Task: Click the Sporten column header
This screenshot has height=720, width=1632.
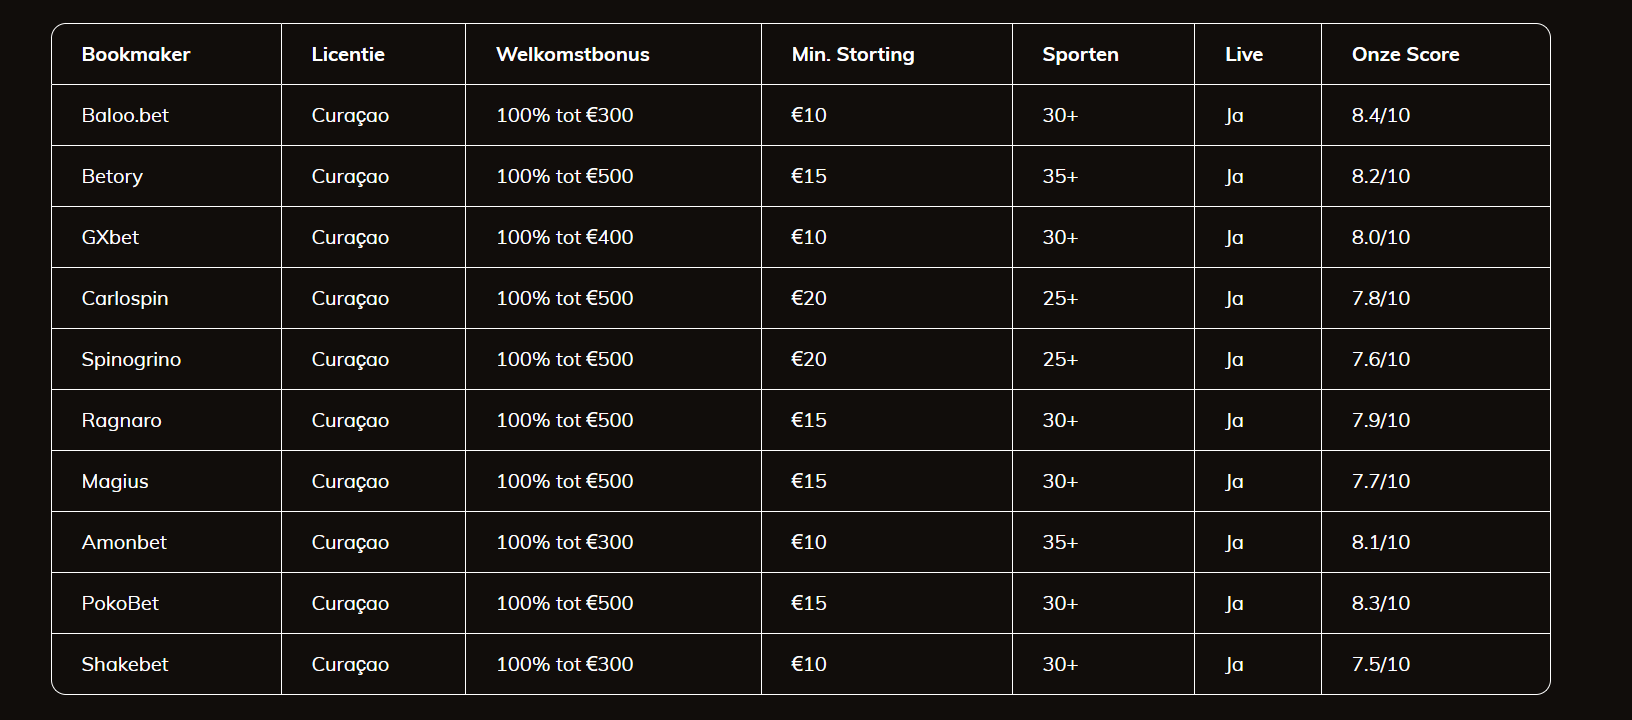Action: (1080, 55)
